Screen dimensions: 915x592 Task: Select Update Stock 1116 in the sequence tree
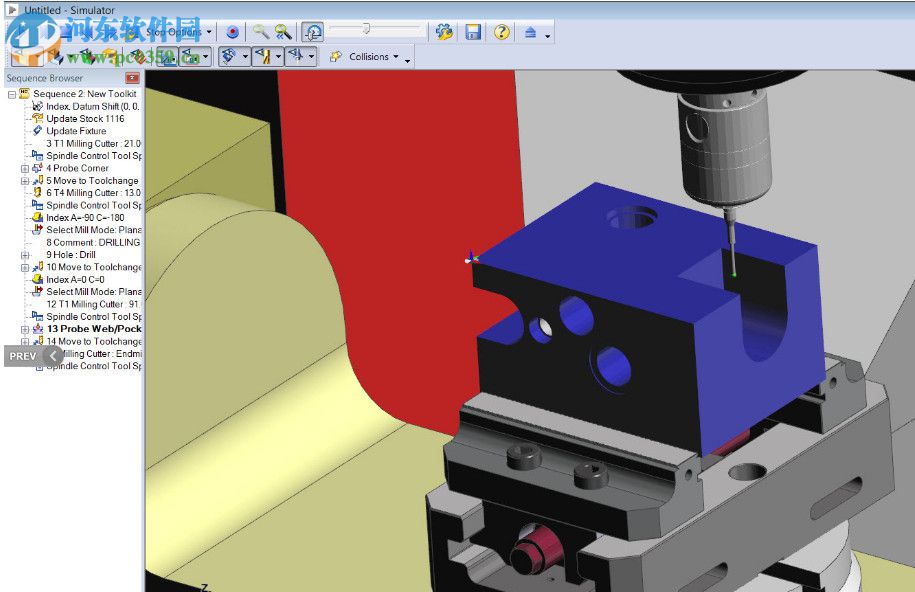(85, 119)
